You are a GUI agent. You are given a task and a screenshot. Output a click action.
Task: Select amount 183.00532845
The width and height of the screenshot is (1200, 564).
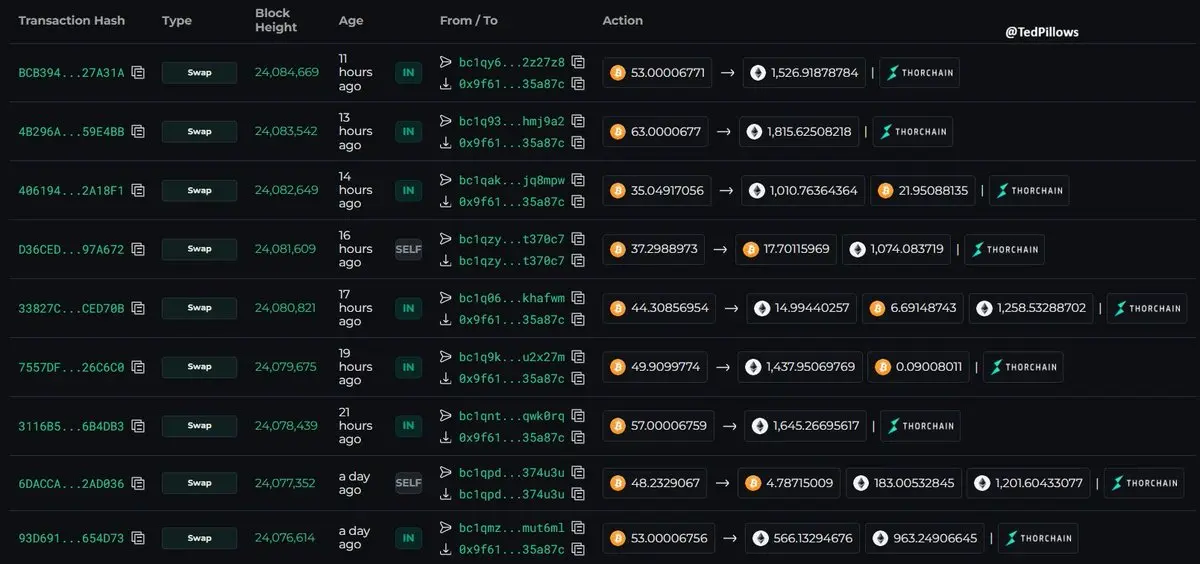[x=914, y=484]
